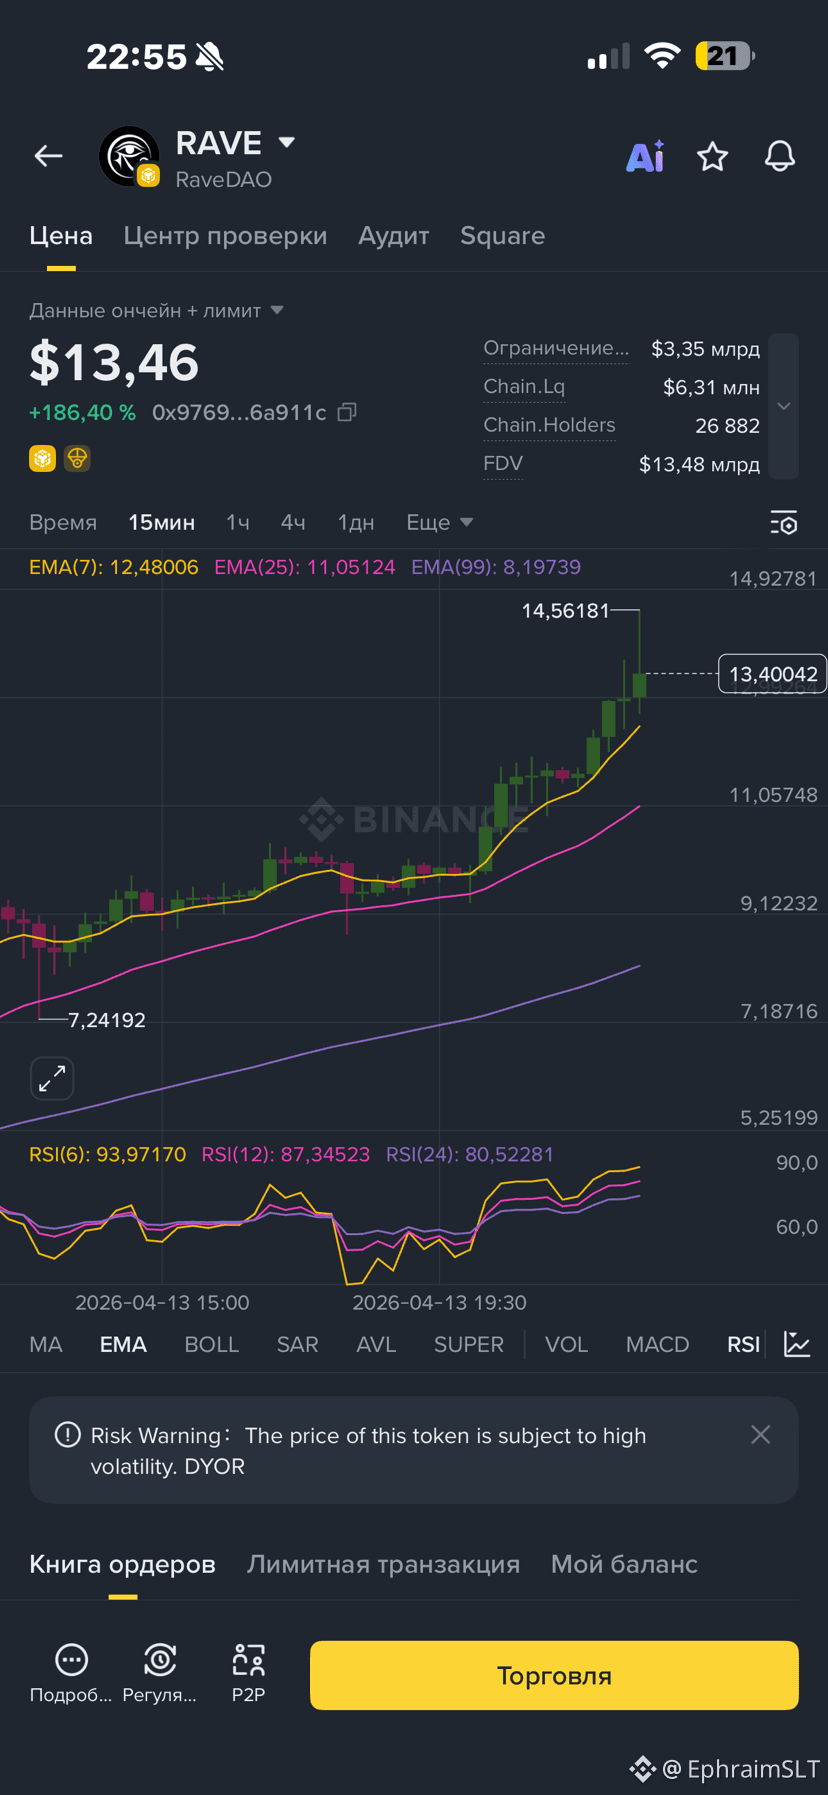Viewport: 828px width, 1795px height.
Task: Tap the silent mode bell icon
Action: pyautogui.click(x=210, y=57)
